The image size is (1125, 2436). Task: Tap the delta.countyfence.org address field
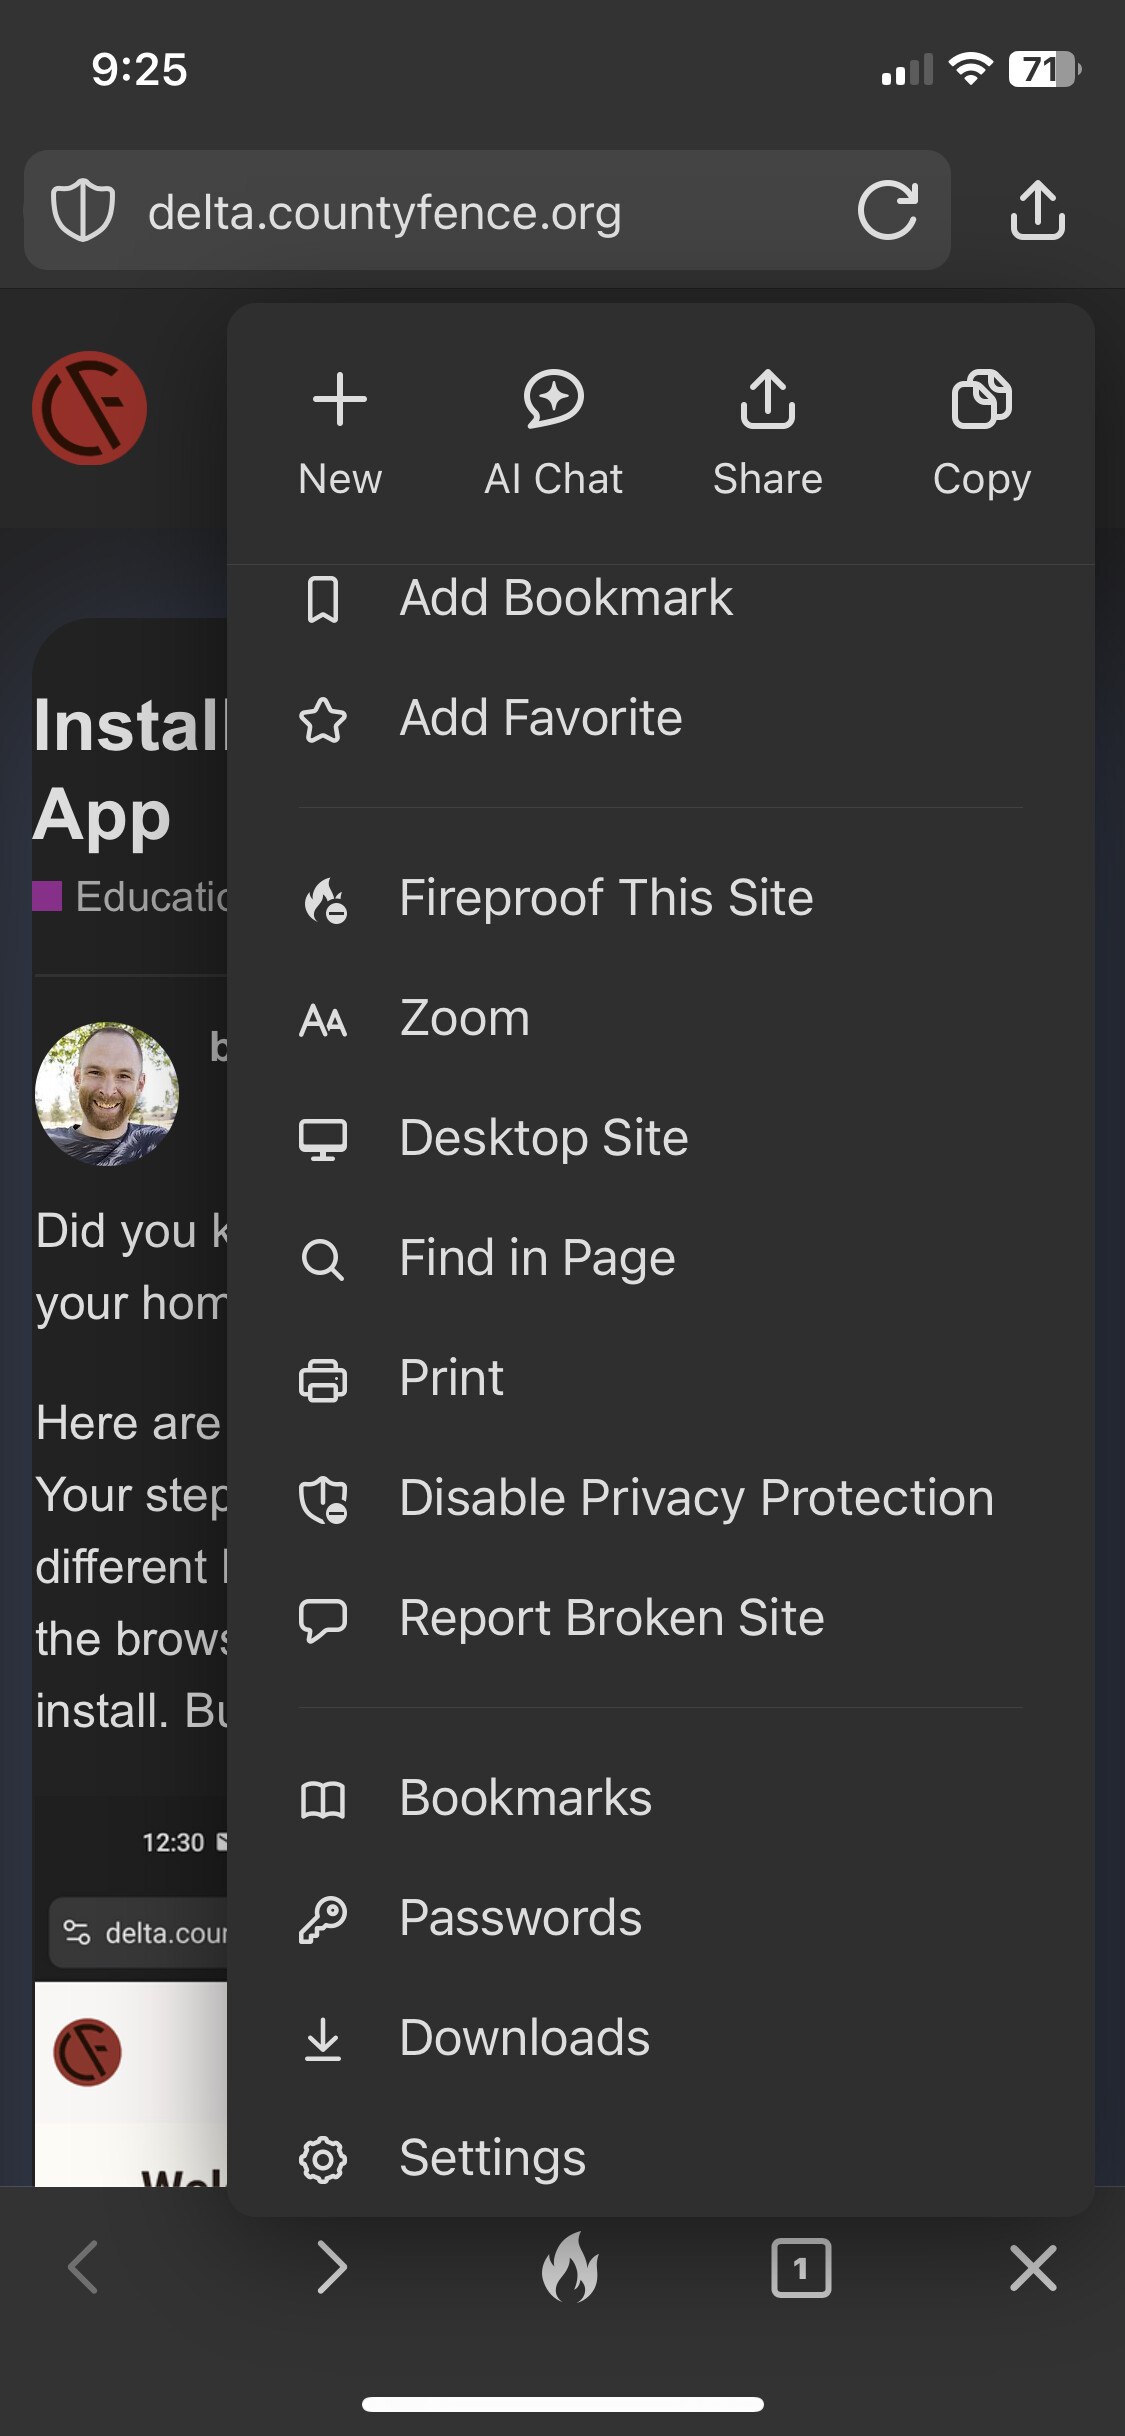click(487, 210)
